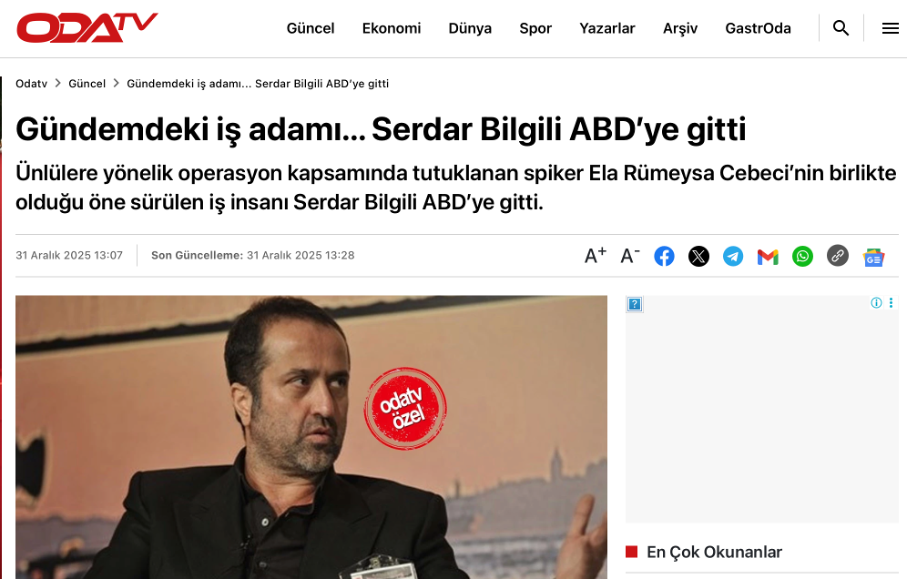Click the Odatv breadcrumb link
Viewport: 908px width, 580px height.
[x=31, y=83]
